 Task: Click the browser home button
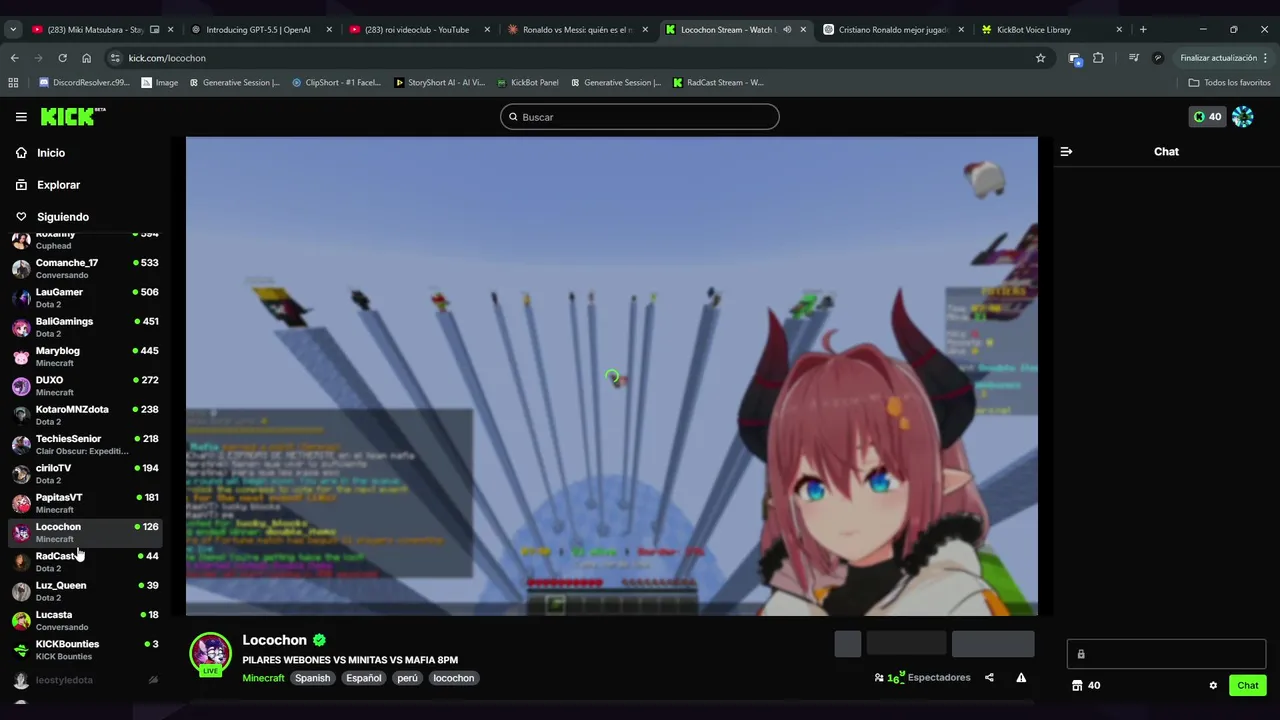86,58
